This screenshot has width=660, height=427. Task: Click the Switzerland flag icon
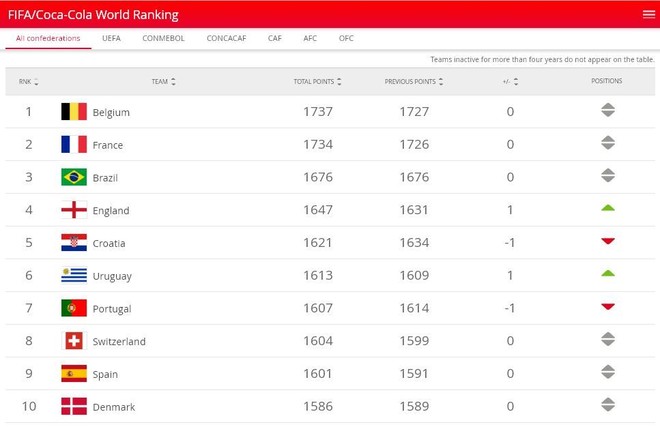(74, 341)
